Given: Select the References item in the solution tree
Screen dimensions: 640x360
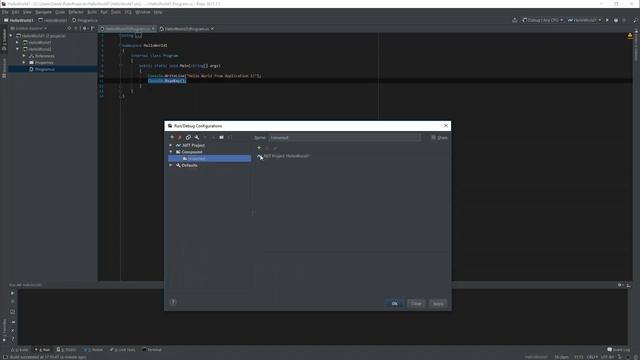Looking at the screenshot, I should (44, 56).
